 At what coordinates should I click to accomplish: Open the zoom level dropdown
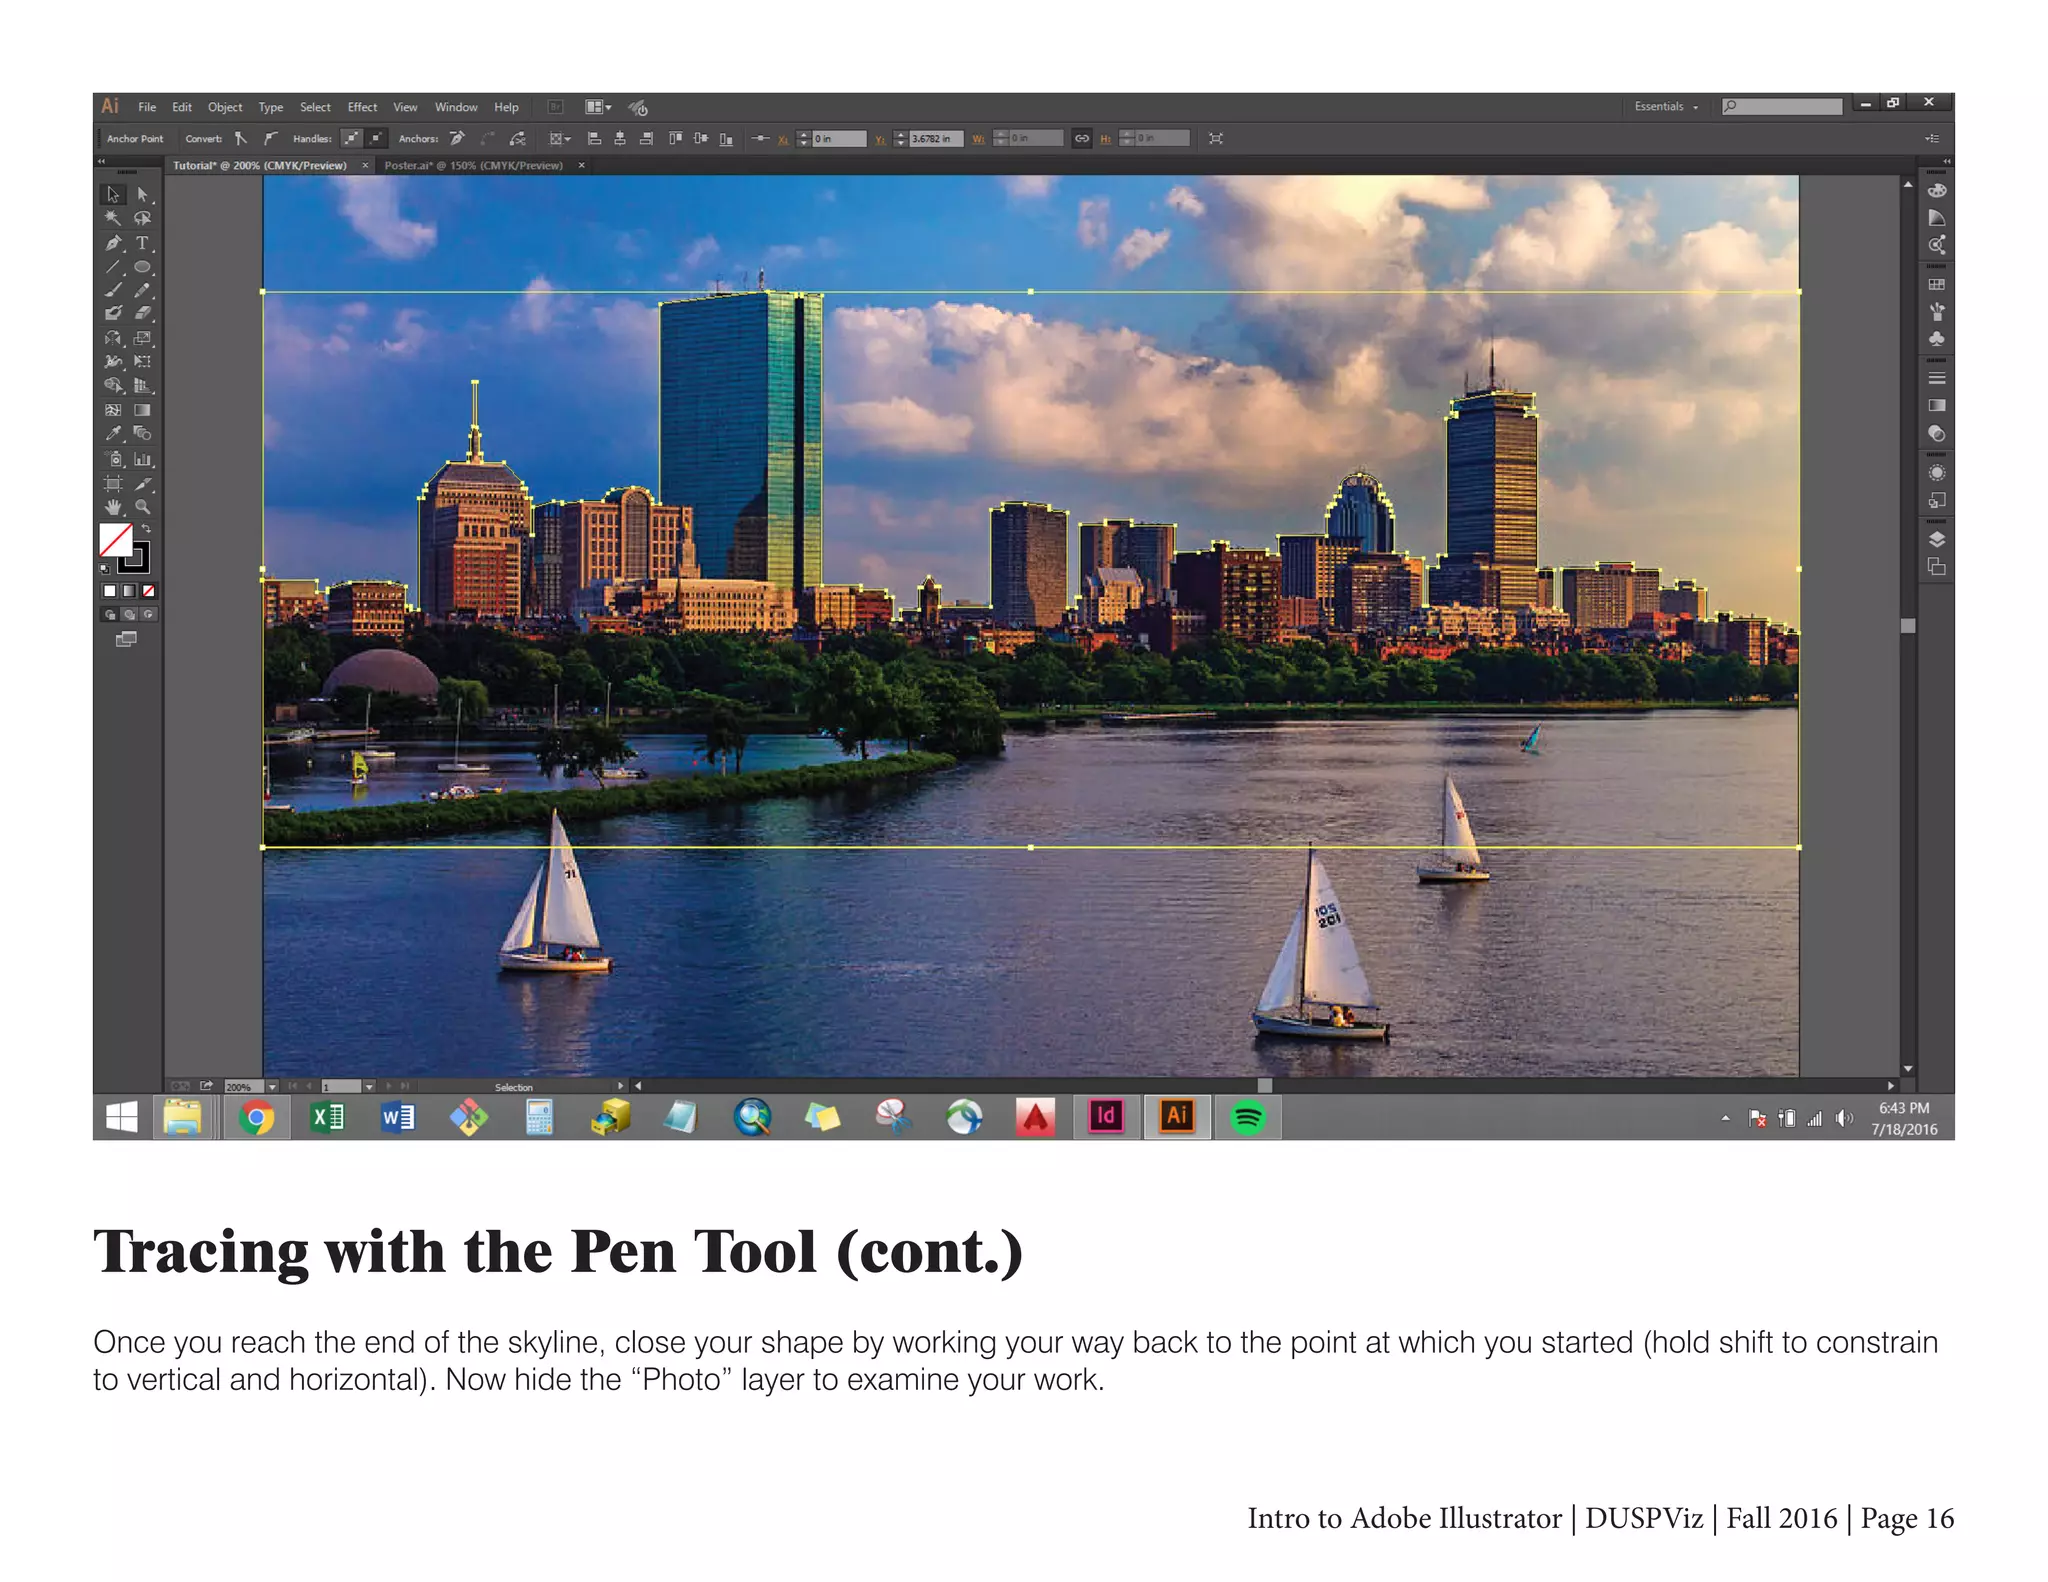point(272,1086)
